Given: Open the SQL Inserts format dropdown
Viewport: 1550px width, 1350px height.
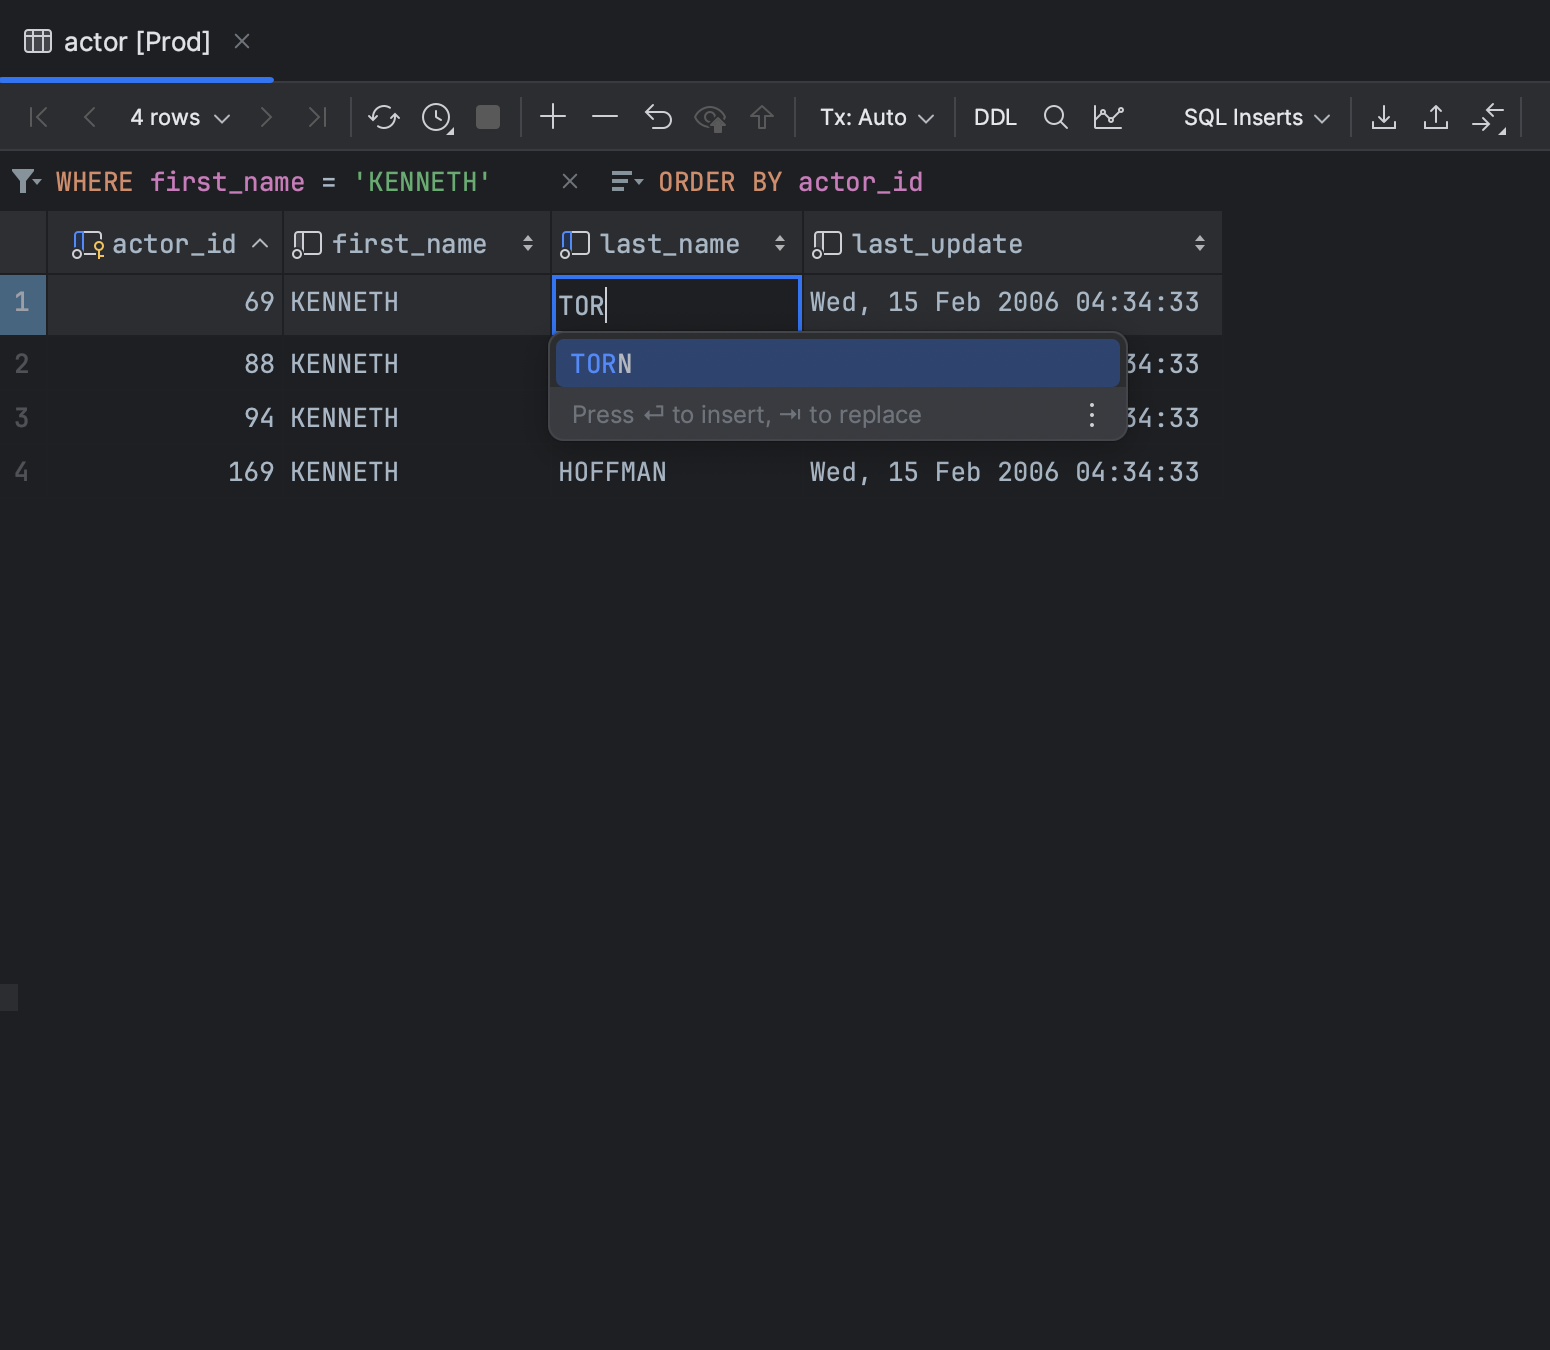Looking at the screenshot, I should (1253, 117).
